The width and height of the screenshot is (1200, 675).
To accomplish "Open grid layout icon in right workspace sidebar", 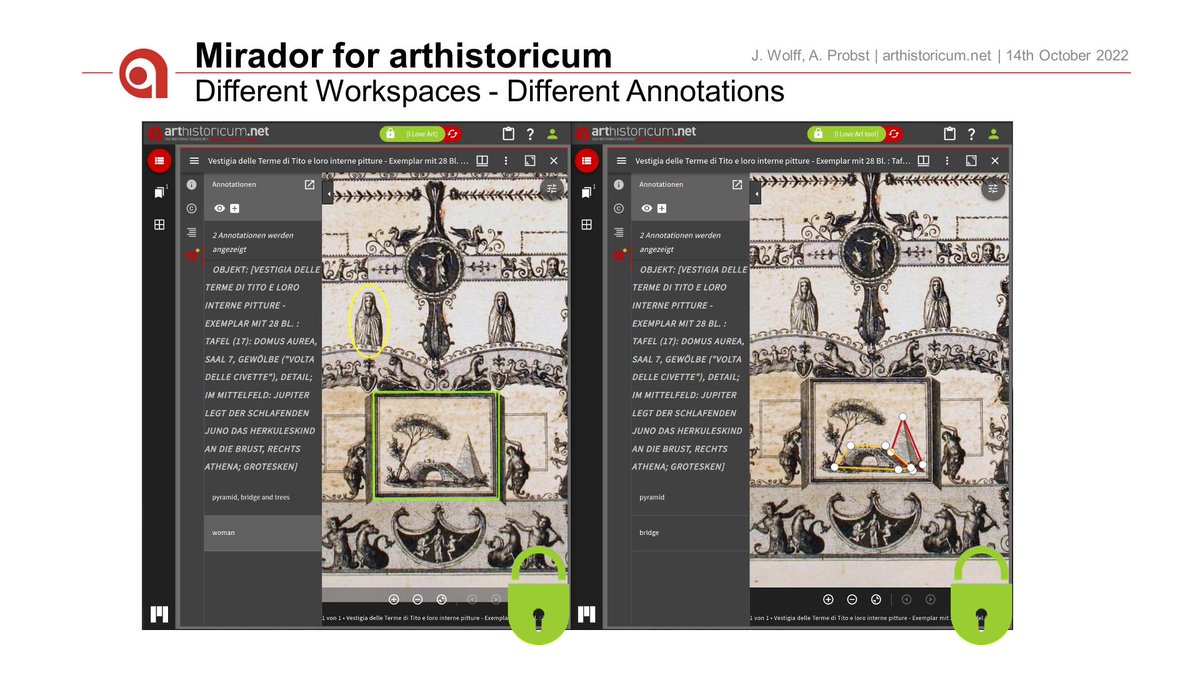I will 587,225.
